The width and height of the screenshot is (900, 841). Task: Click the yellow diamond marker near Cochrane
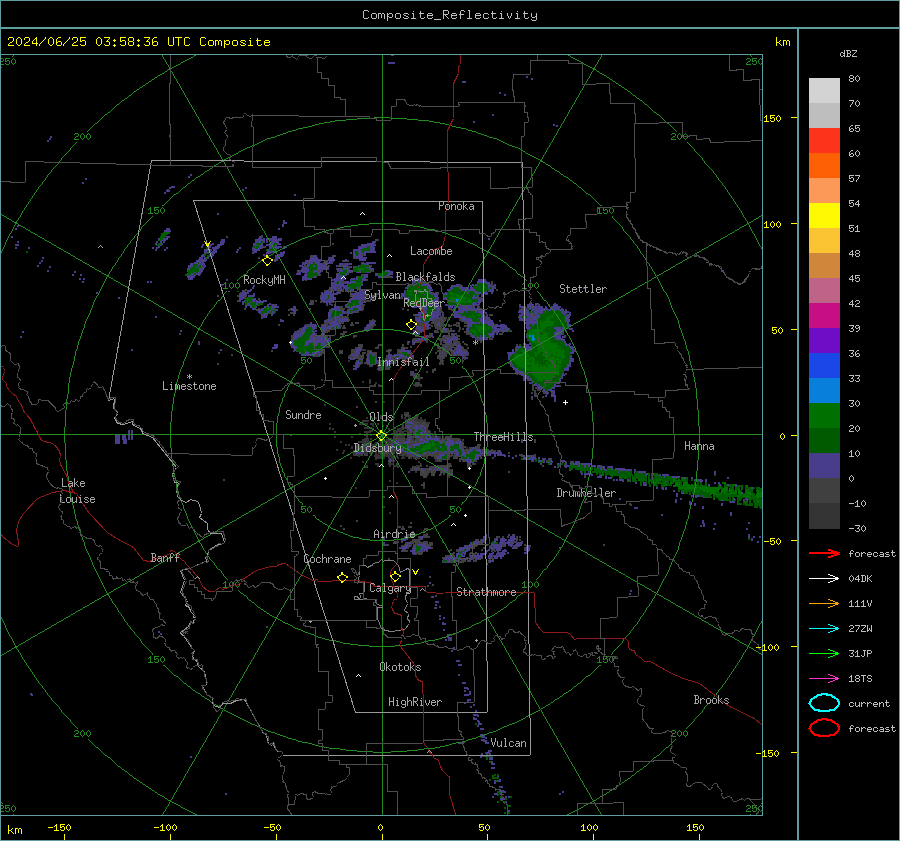click(342, 577)
